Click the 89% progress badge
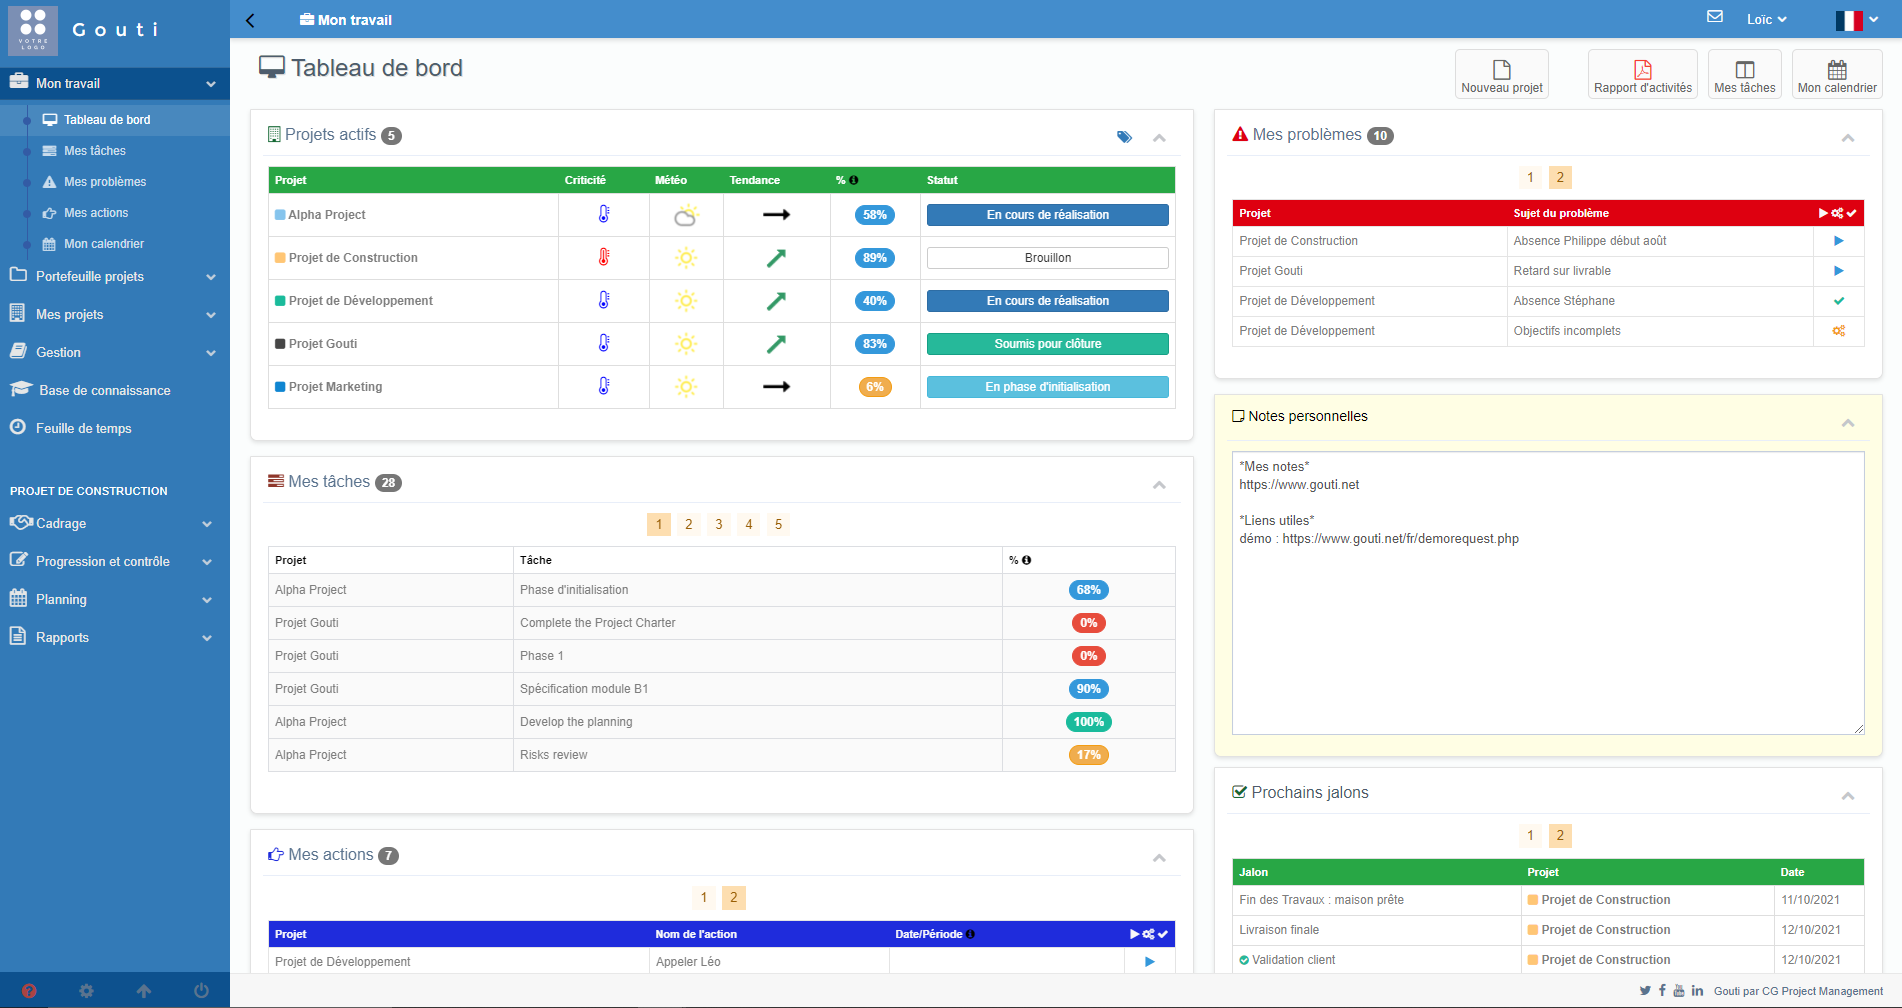Image resolution: width=1902 pixels, height=1008 pixels. 874,258
